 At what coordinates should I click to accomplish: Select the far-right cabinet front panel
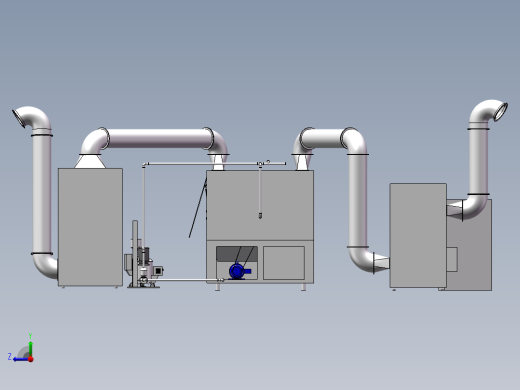pos(418,235)
